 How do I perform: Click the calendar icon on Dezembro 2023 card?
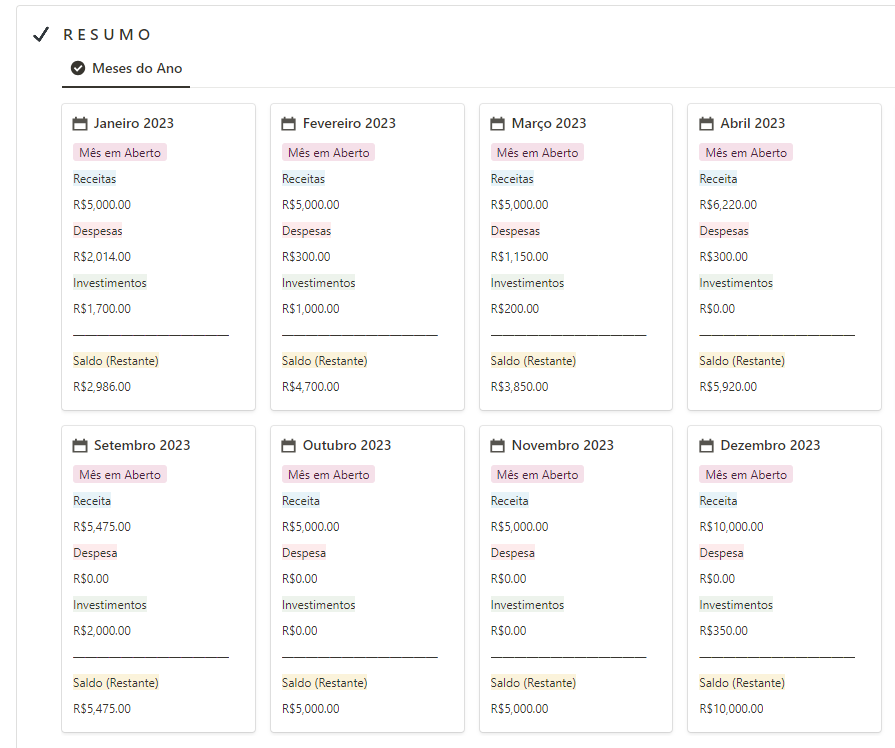pyautogui.click(x=707, y=446)
